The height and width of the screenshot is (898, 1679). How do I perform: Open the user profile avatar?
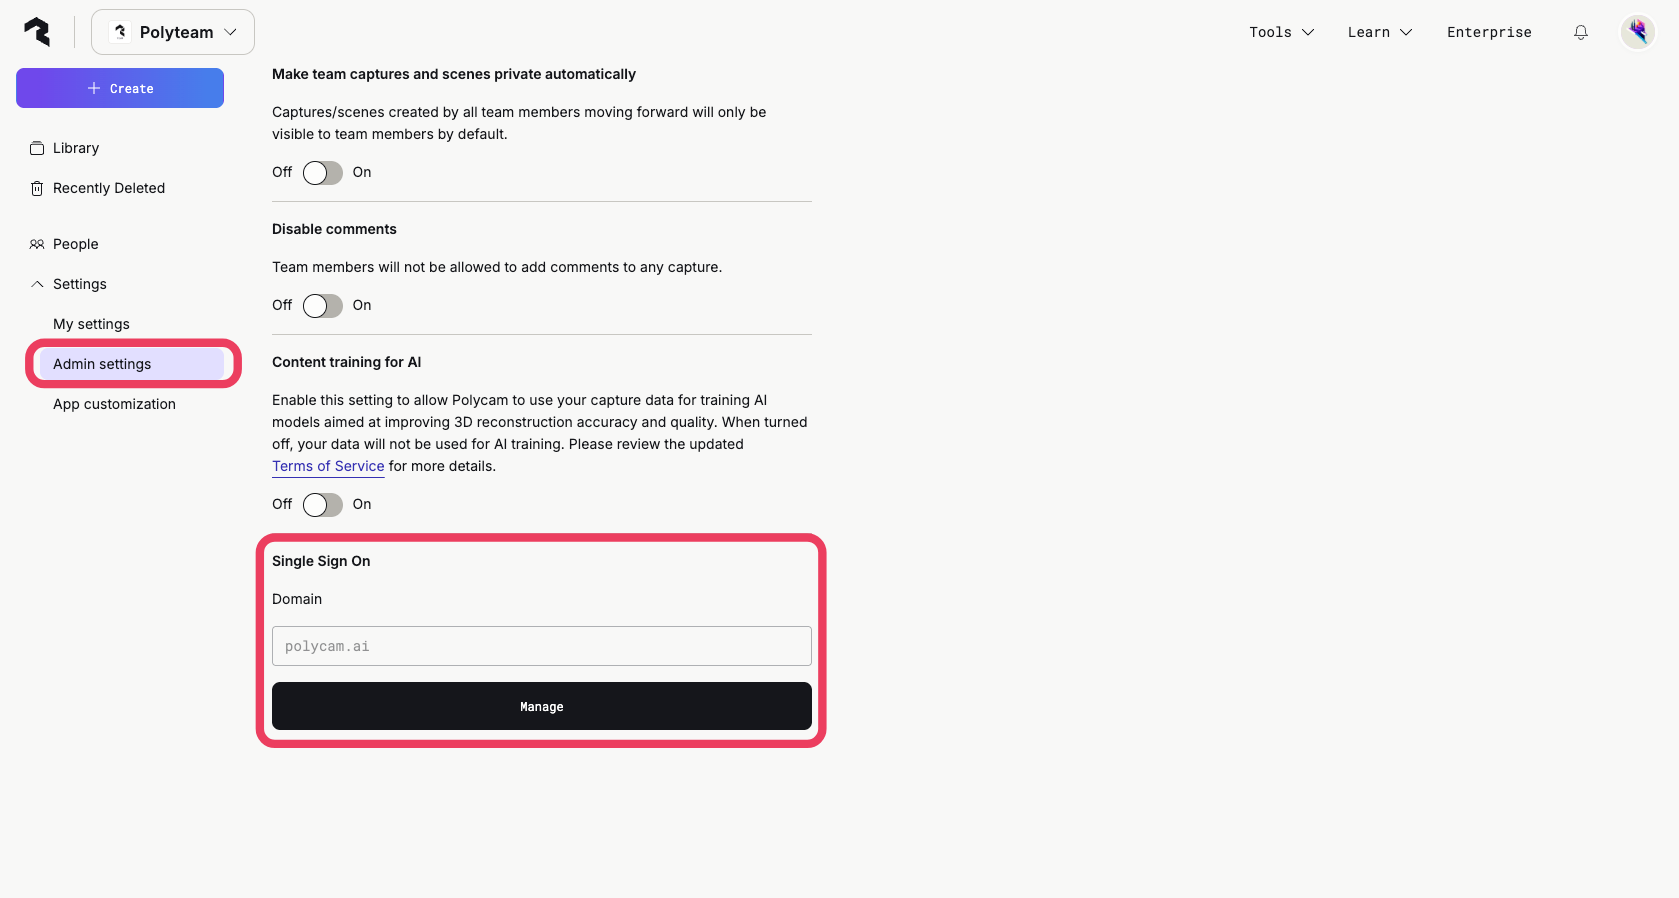(1638, 32)
